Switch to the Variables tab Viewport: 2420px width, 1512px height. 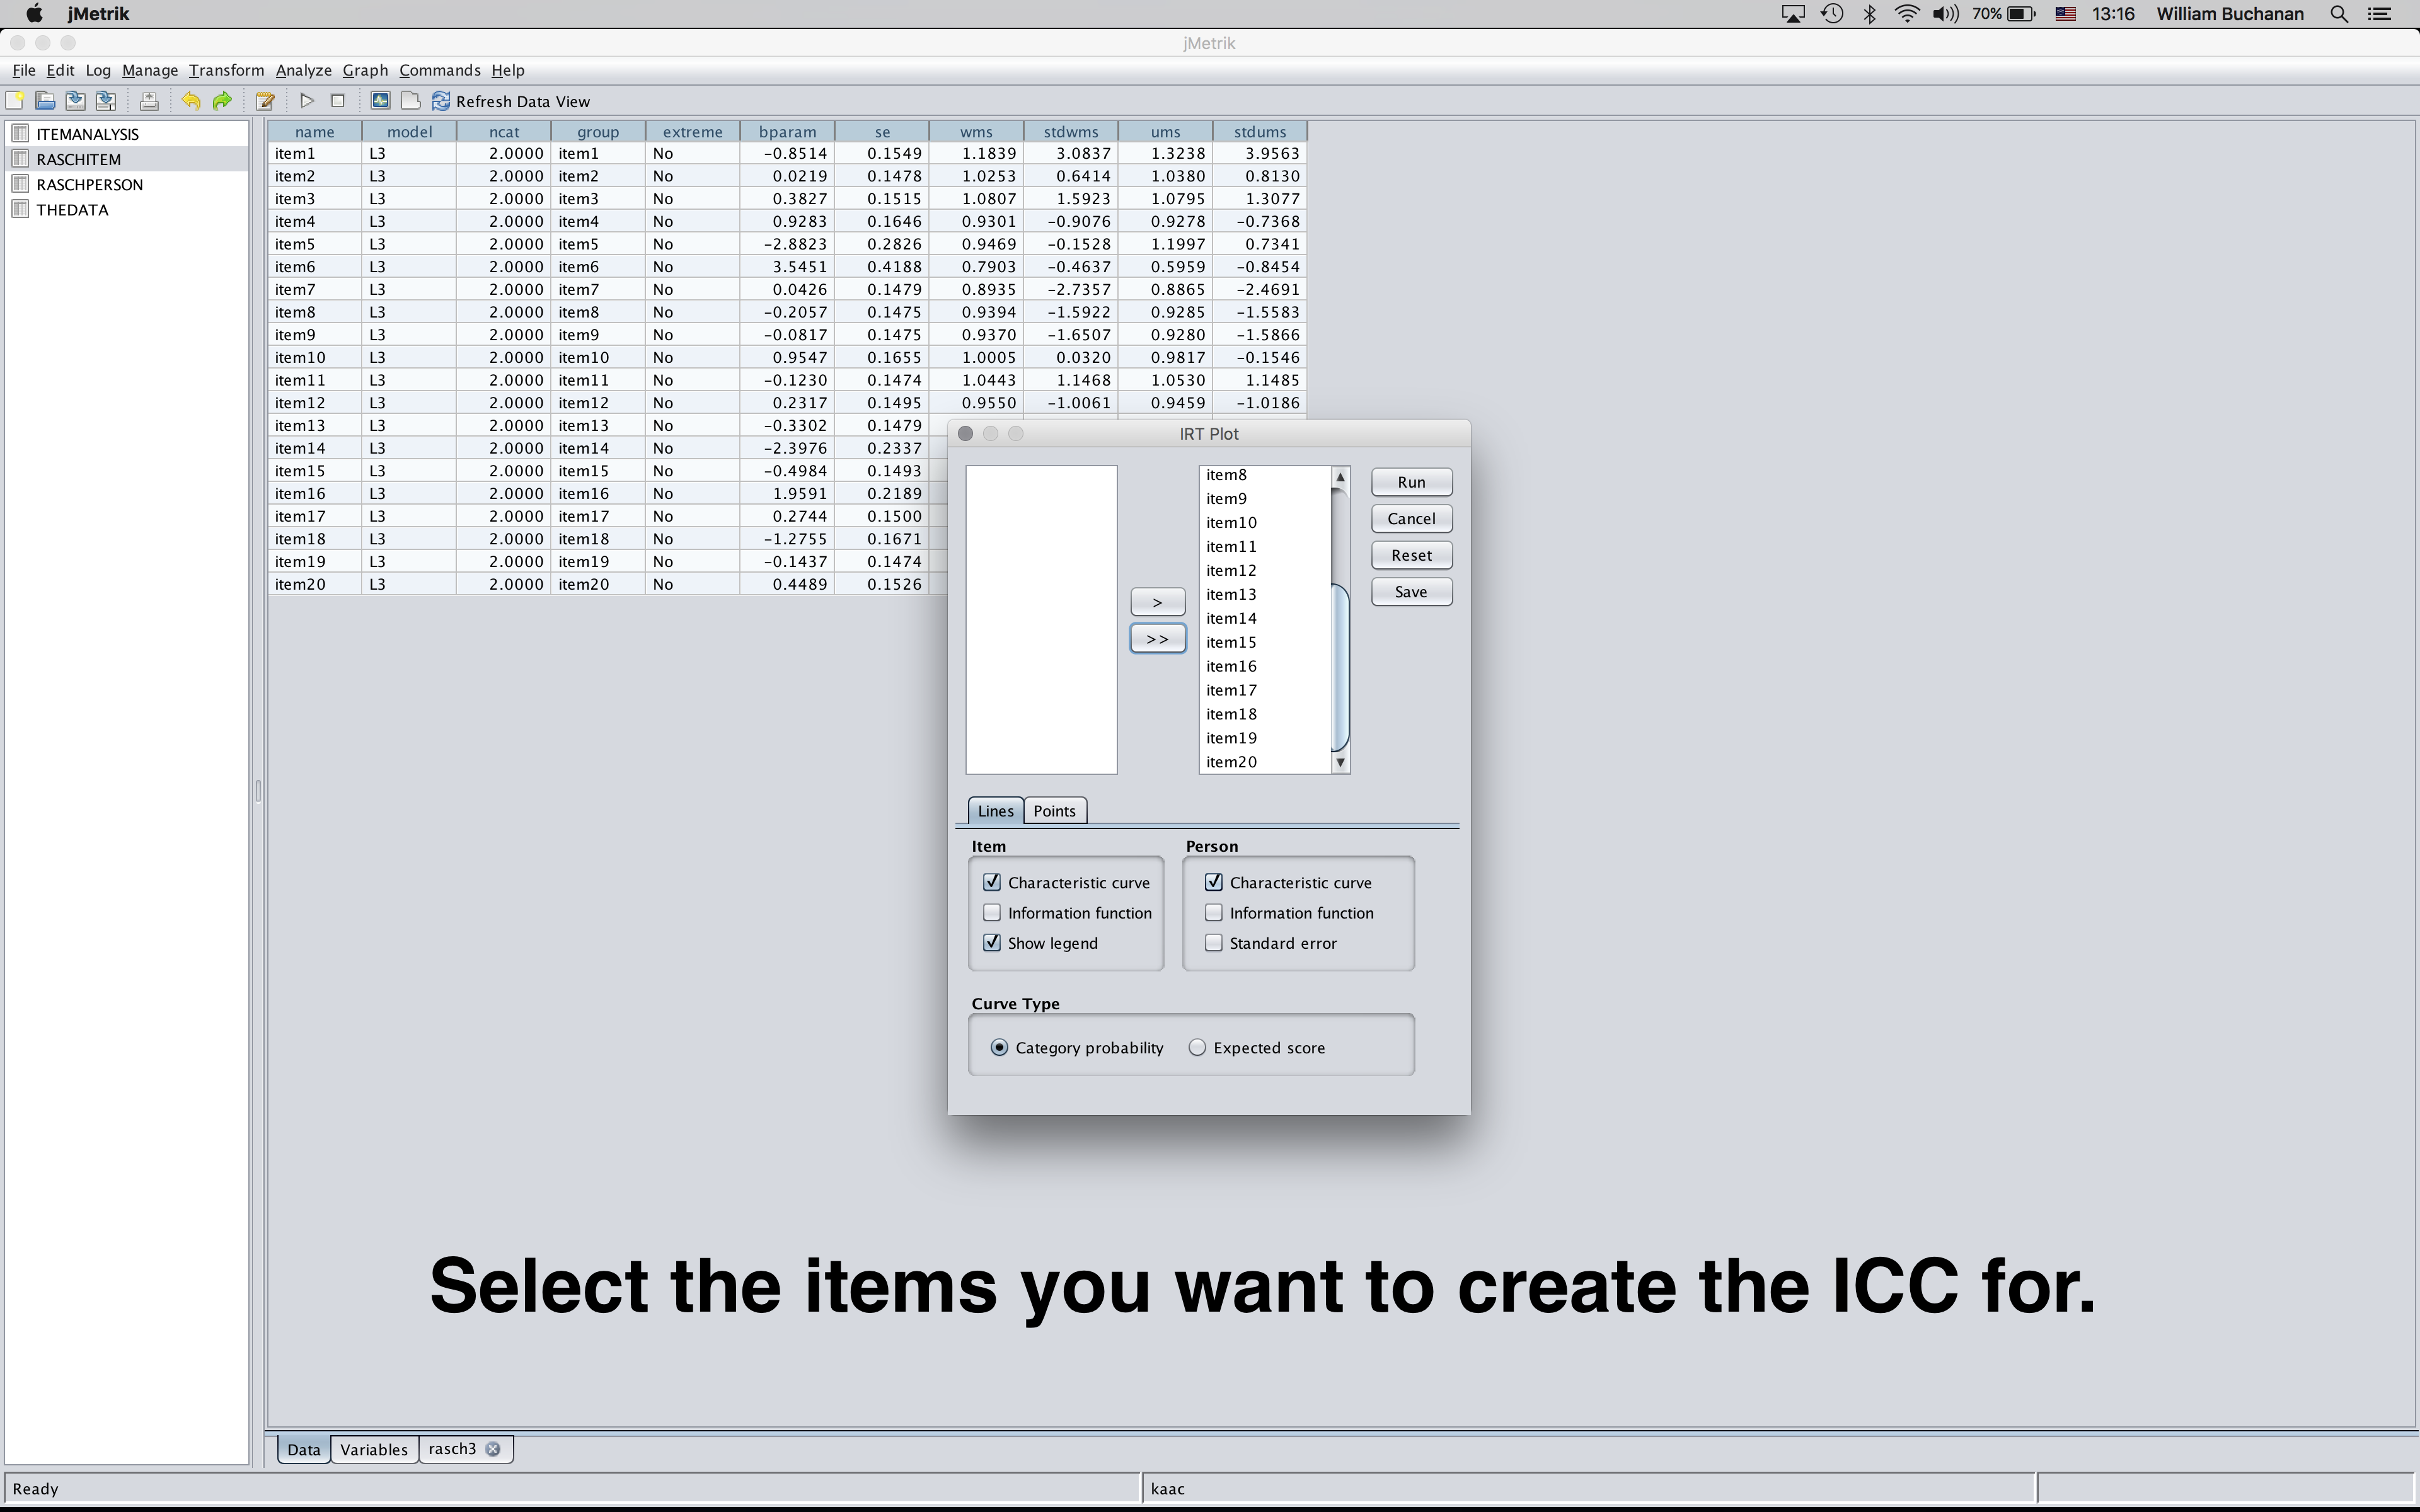pyautogui.click(x=374, y=1450)
